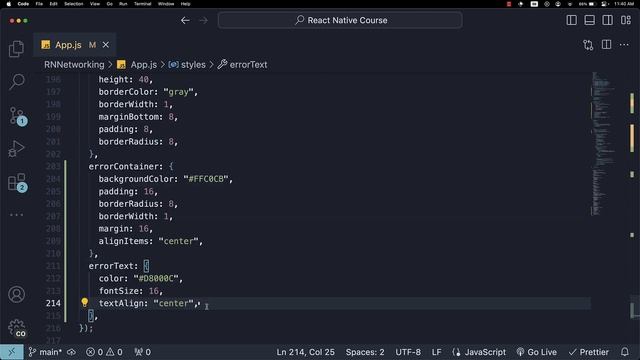The width and height of the screenshot is (640, 360).
Task: Open the Help menu
Action: tap(185, 4)
